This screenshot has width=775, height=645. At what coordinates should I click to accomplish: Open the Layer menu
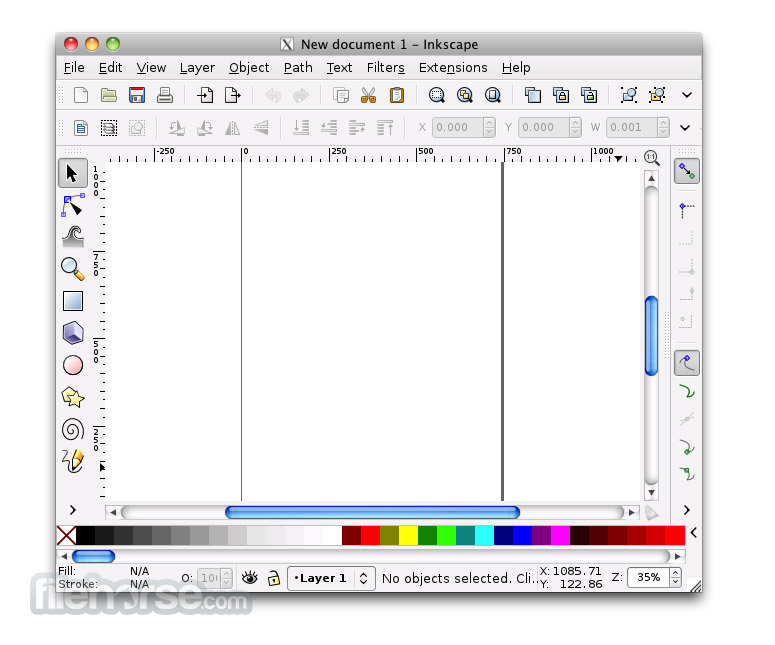(197, 67)
